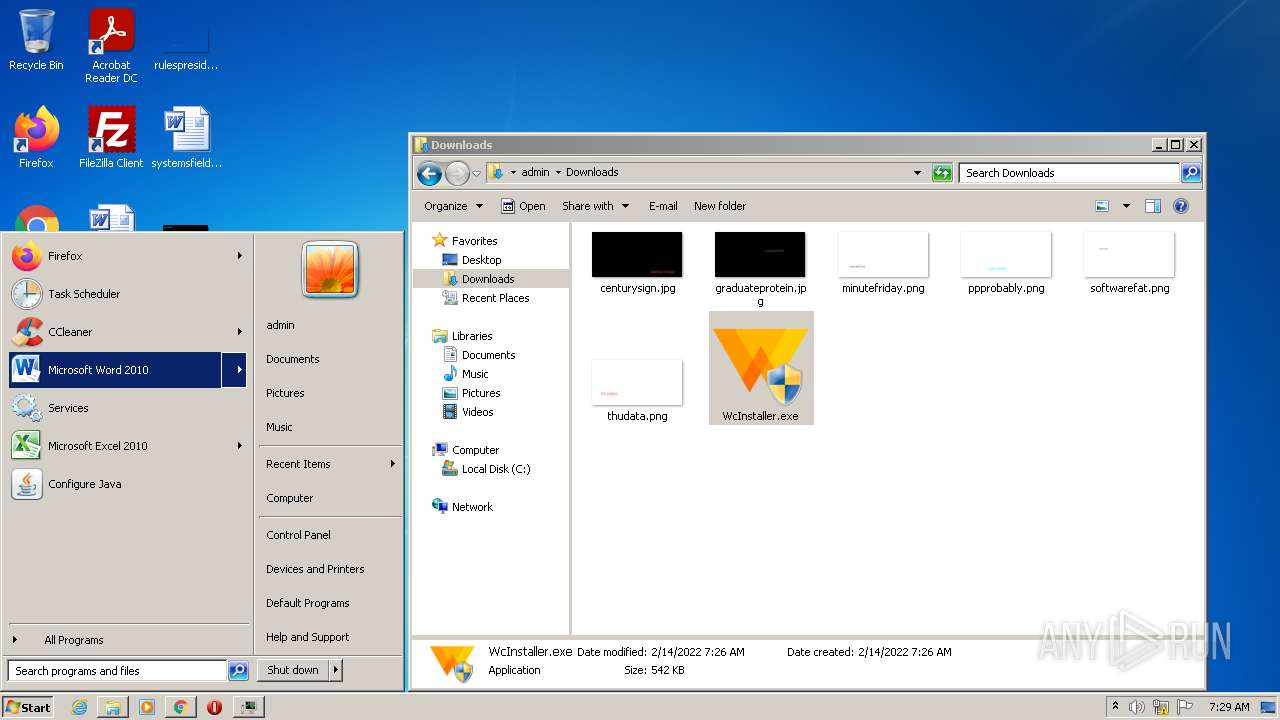Expand CCleaner jump list arrow
The height and width of the screenshot is (720, 1280).
click(x=239, y=332)
